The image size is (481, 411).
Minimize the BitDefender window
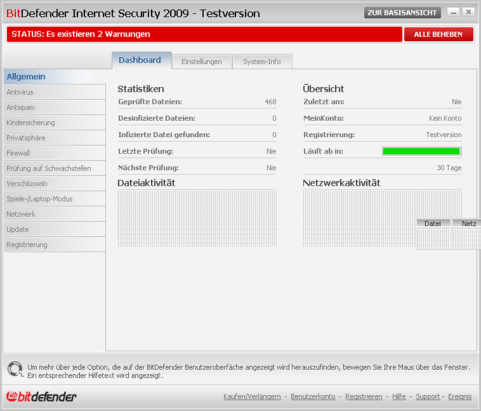[x=453, y=12]
